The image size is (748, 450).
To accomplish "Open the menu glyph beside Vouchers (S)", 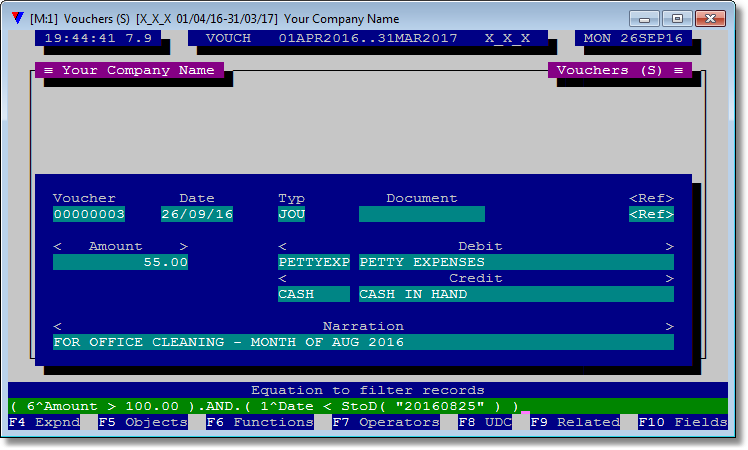I will (x=678, y=70).
